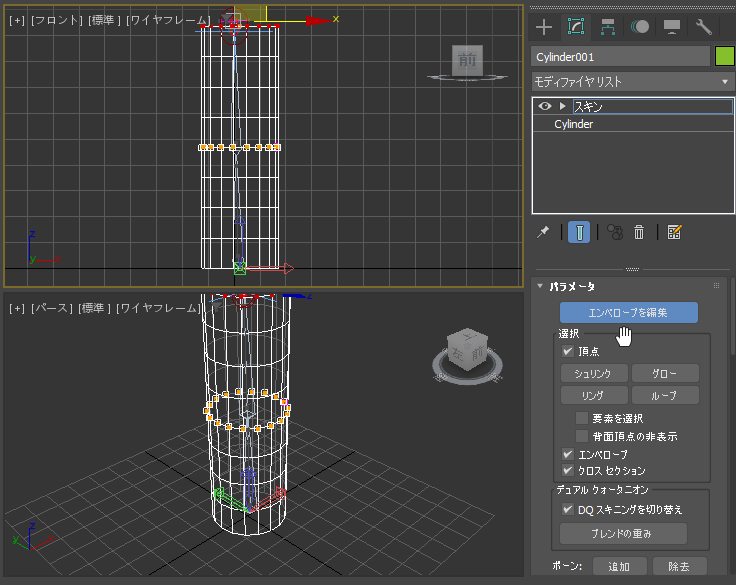The image size is (736, 585).
Task: Click the ループ button
Action: pyautogui.click(x=665, y=395)
